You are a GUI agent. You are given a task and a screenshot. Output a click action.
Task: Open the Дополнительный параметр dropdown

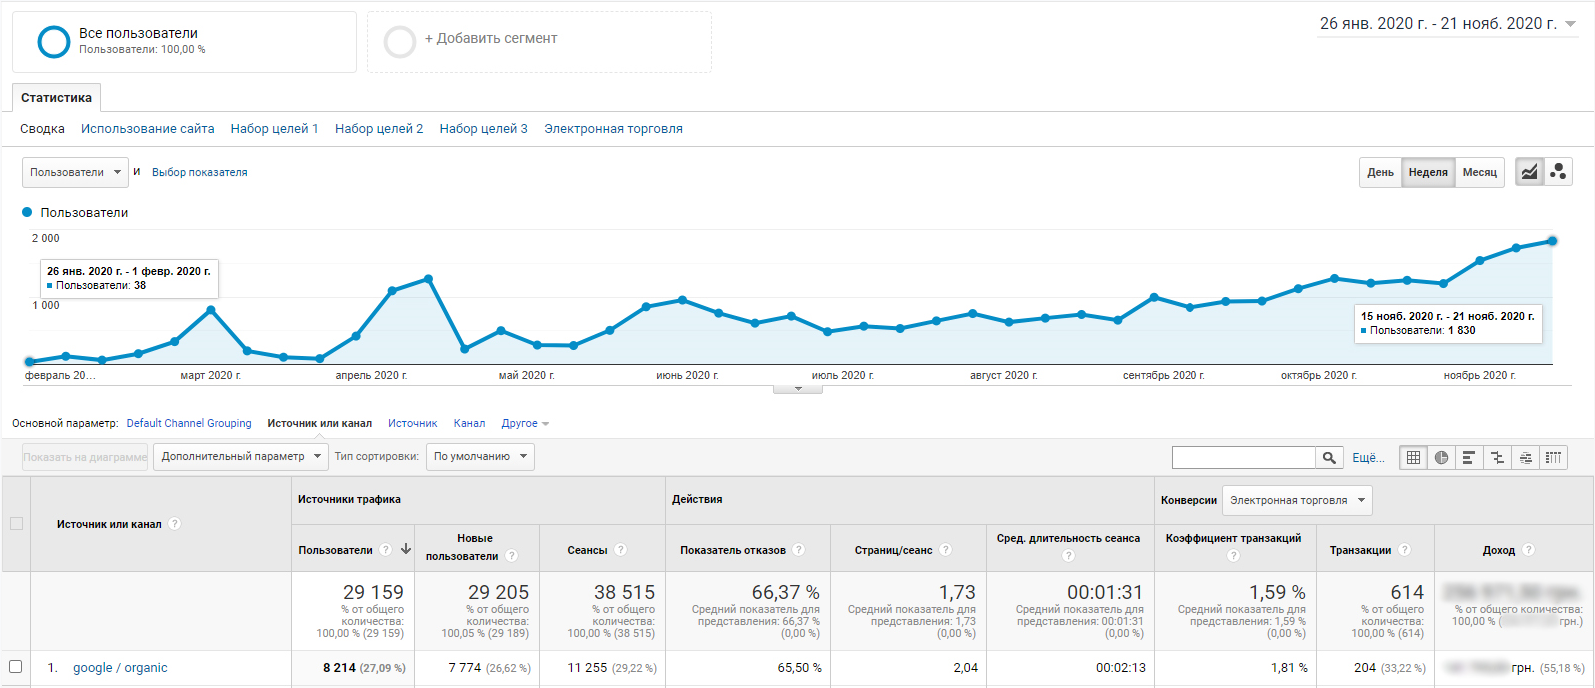click(241, 456)
